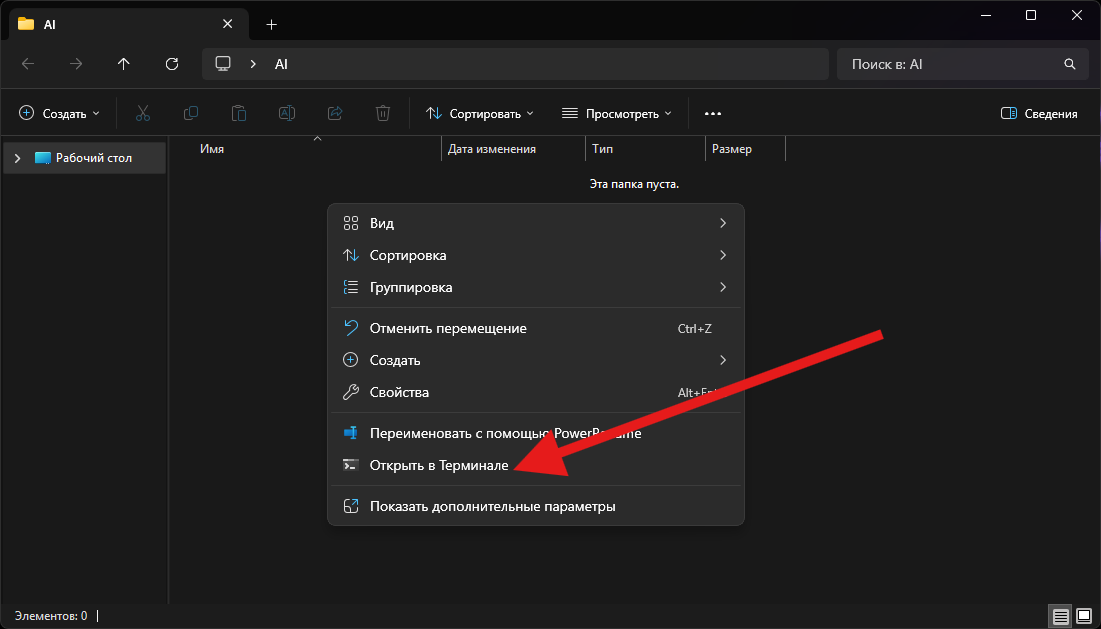Toggle the Сведения details pane
Viewport: 1101px width, 629px height.
click(1039, 113)
